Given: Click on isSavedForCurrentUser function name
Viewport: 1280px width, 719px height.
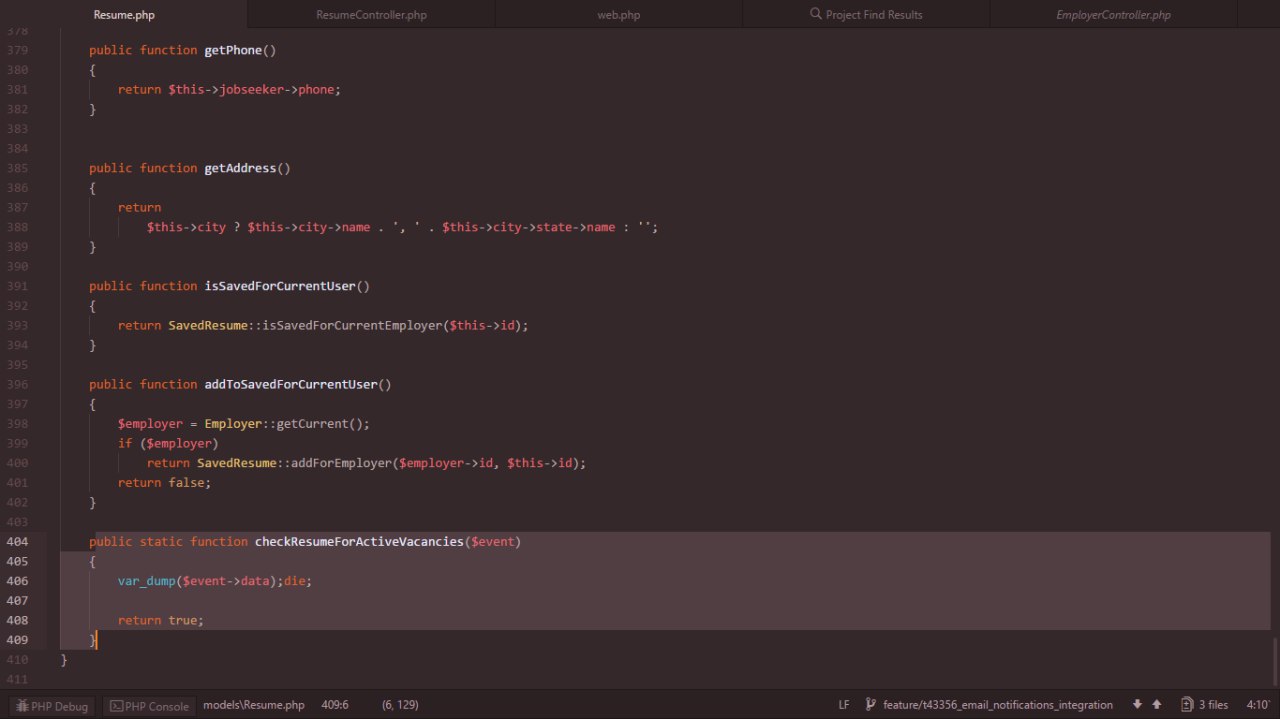Looking at the screenshot, I should coord(280,286).
